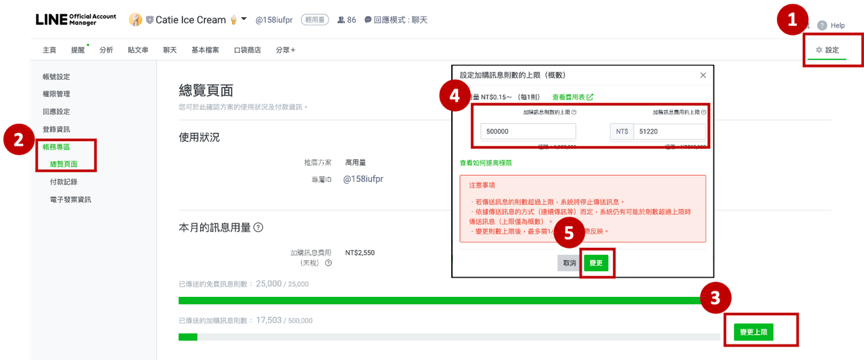Open the 分析 tab
864x360 pixels.
click(106, 50)
